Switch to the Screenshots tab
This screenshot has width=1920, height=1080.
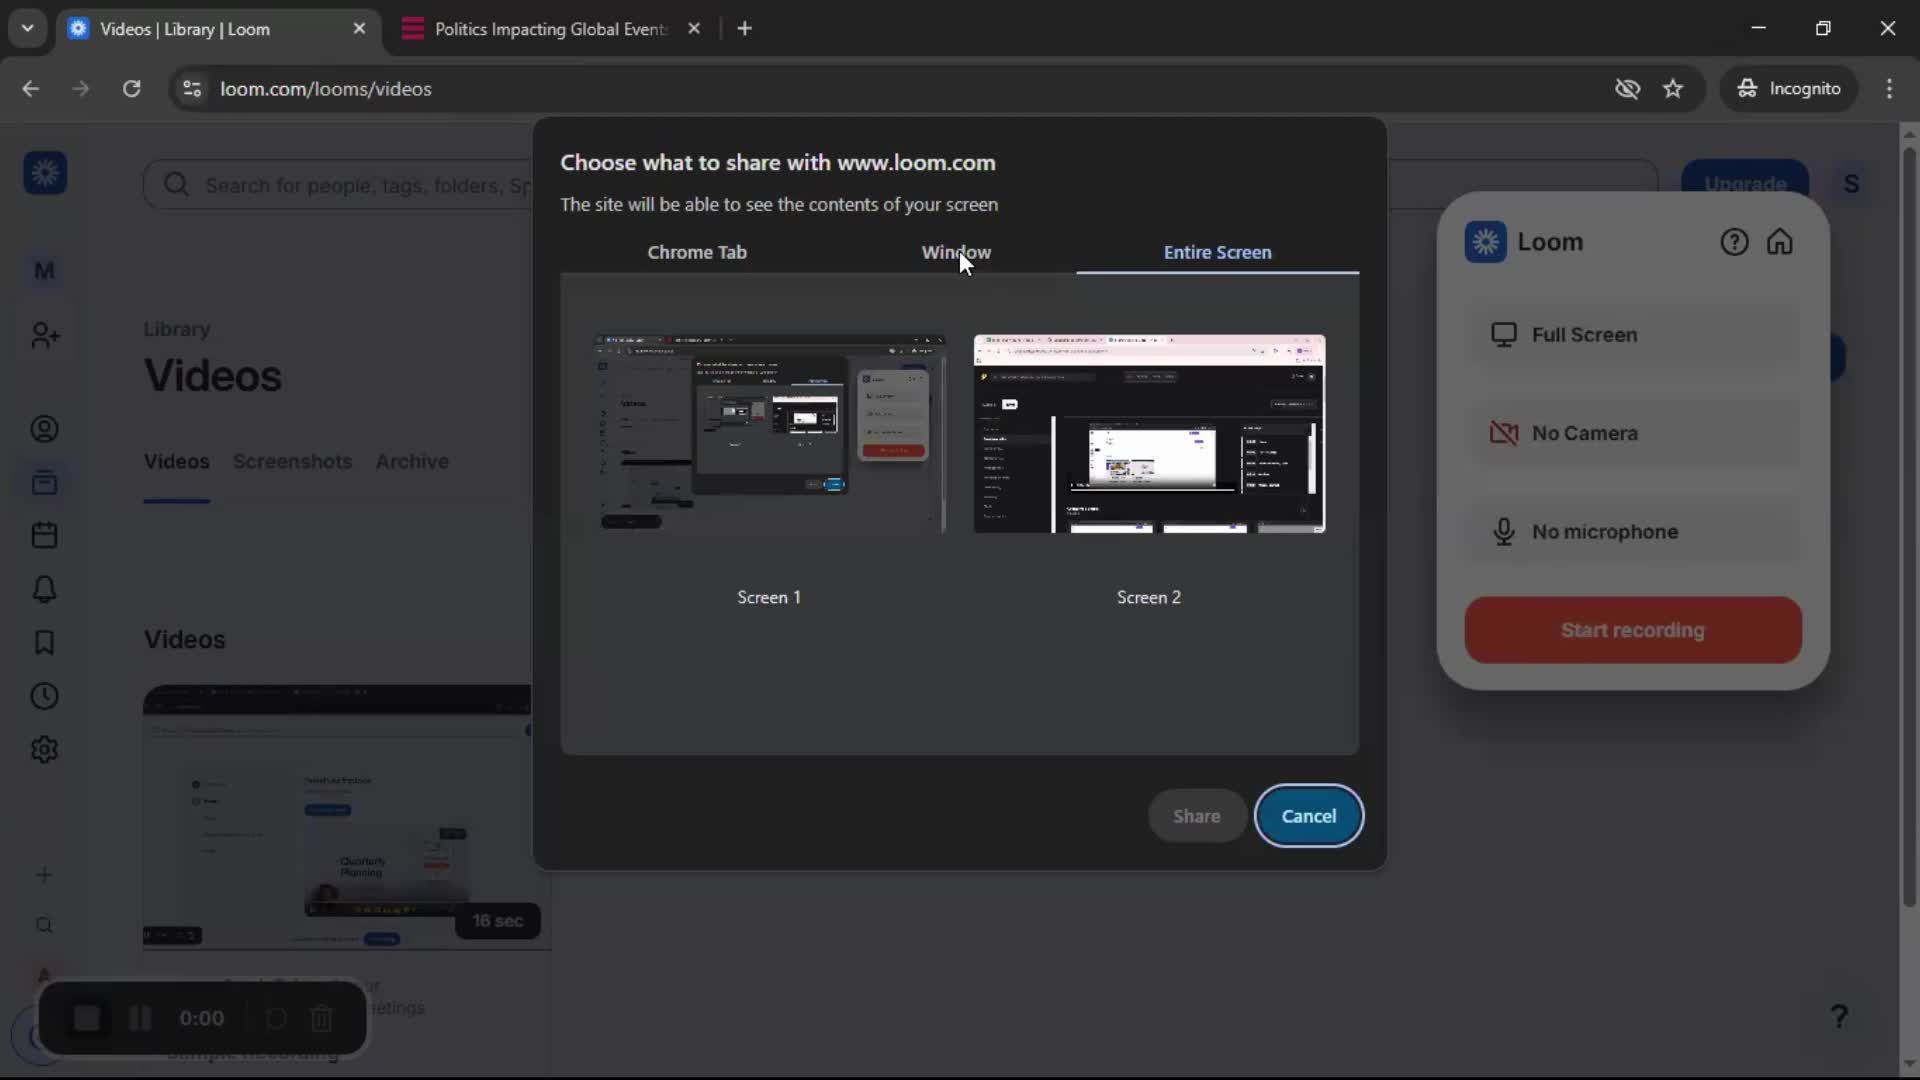[293, 461]
